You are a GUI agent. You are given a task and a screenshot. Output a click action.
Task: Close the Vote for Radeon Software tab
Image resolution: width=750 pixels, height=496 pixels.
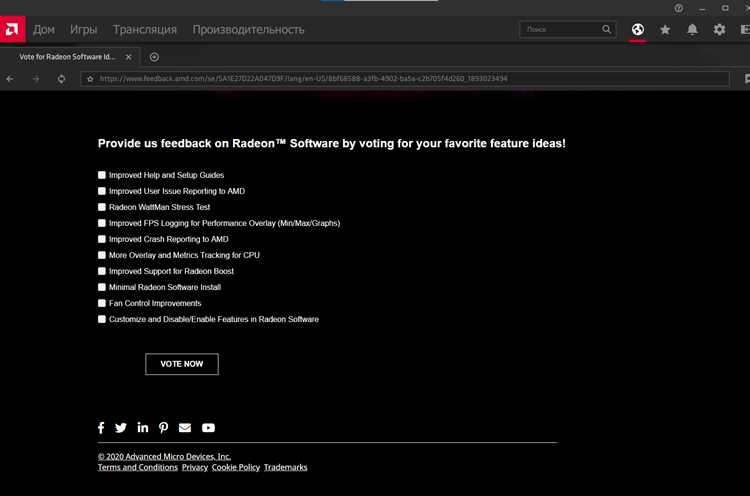point(129,57)
